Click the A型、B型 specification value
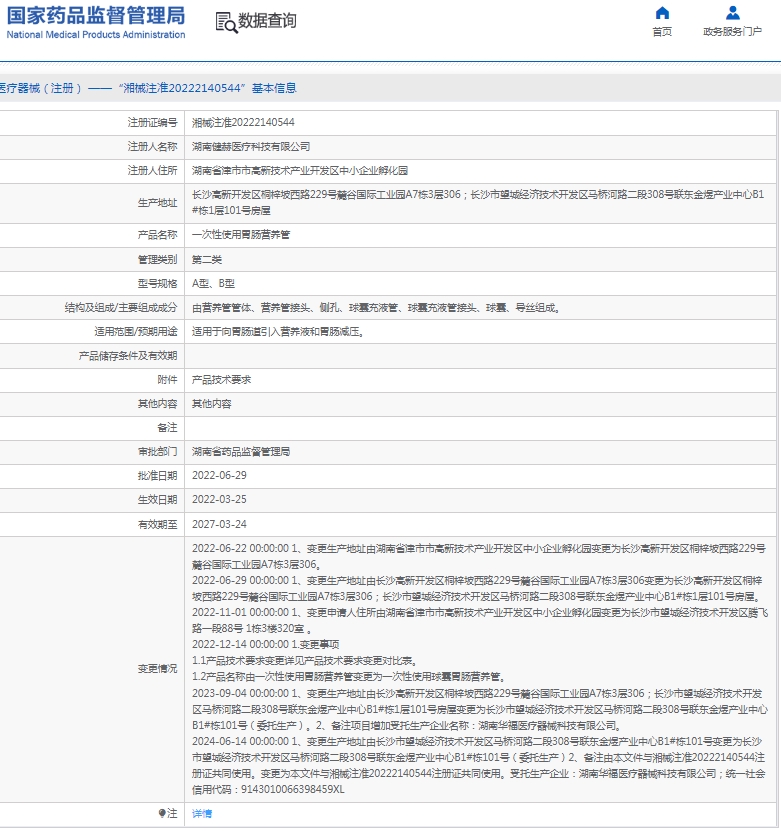 point(213,284)
